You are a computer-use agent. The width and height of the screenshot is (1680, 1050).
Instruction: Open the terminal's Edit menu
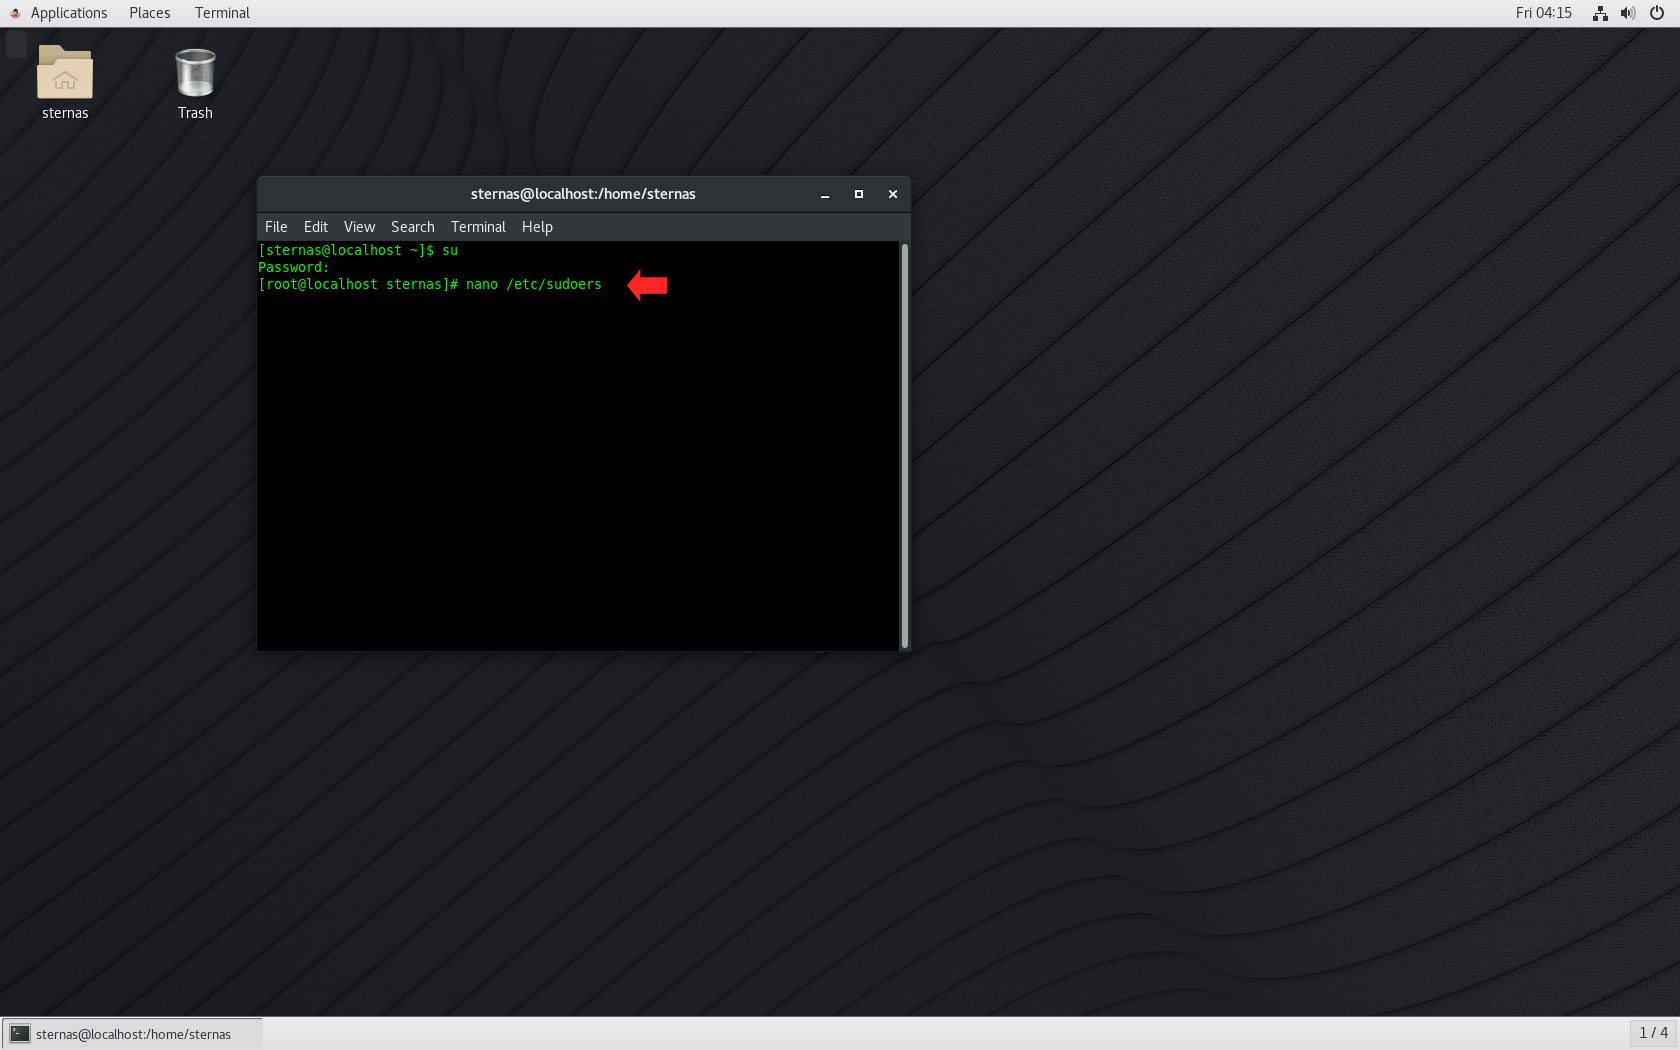(x=316, y=227)
